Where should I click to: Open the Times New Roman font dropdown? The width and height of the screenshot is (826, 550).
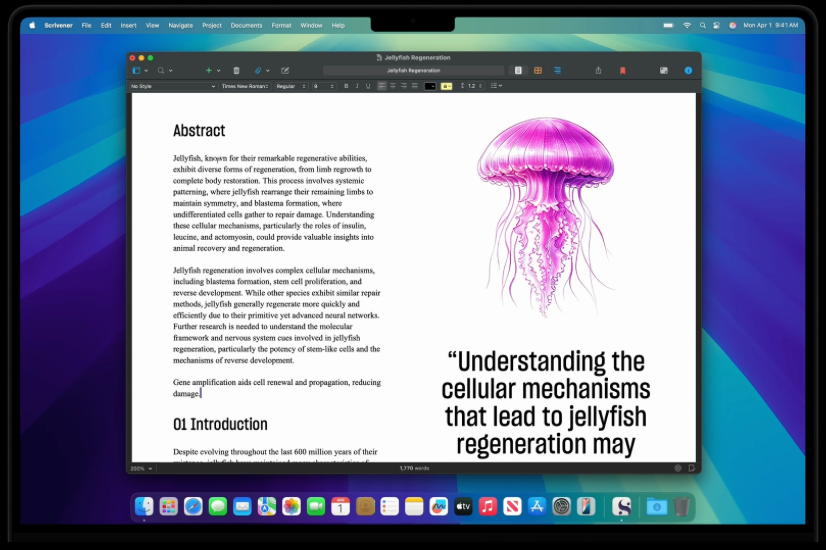(x=244, y=86)
